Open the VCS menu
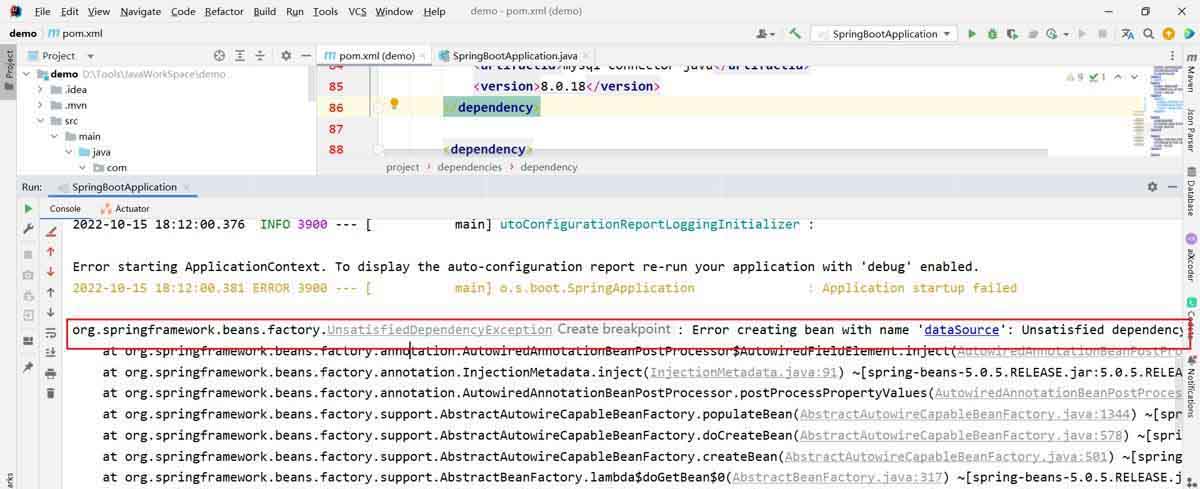This screenshot has height=489, width=1200. (357, 11)
